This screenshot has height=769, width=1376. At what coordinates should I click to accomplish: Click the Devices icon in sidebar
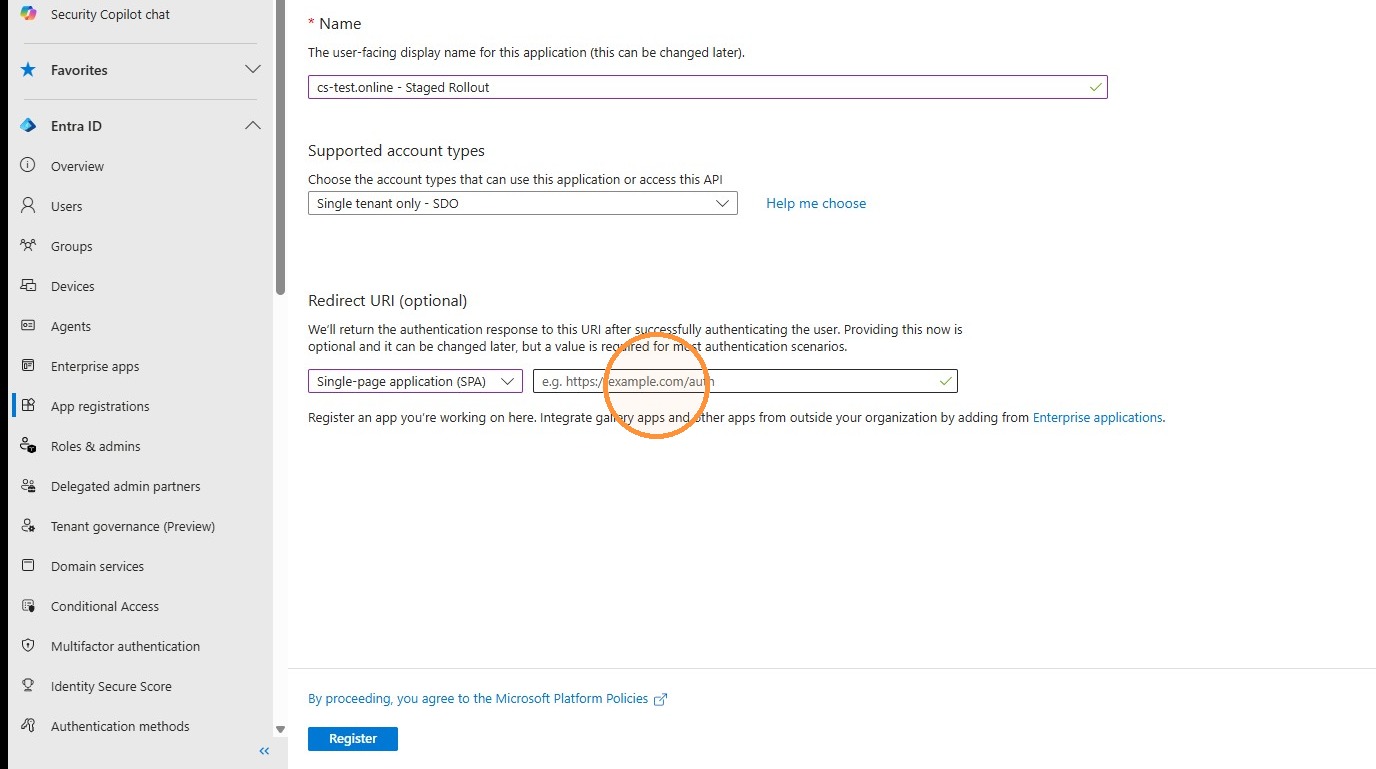28,286
